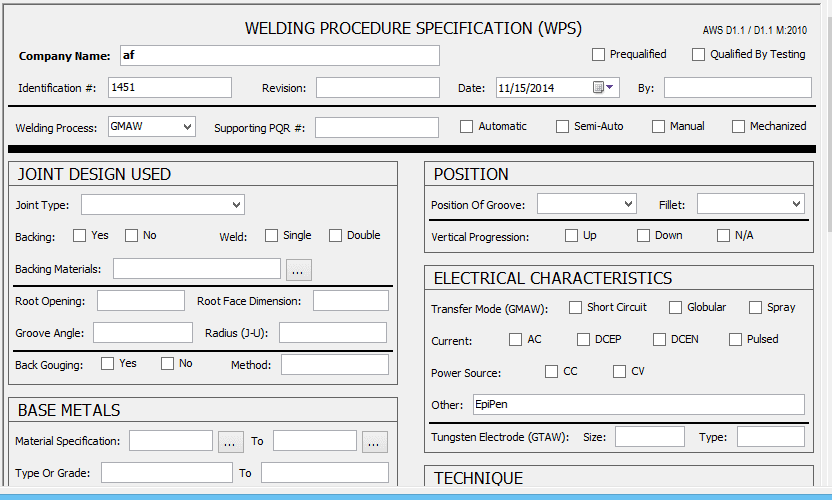Click the Groove Angle field

click(143, 333)
